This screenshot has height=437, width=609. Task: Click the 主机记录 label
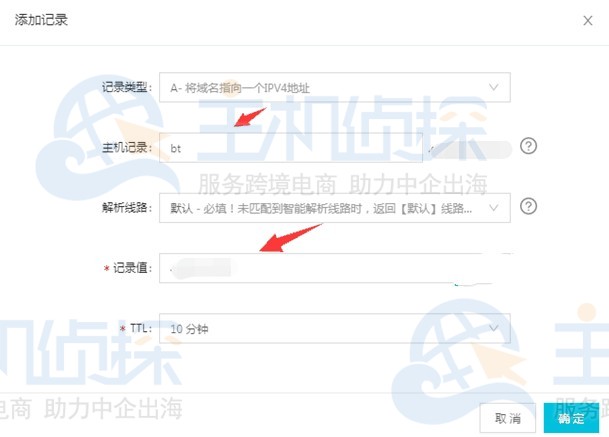coord(127,148)
